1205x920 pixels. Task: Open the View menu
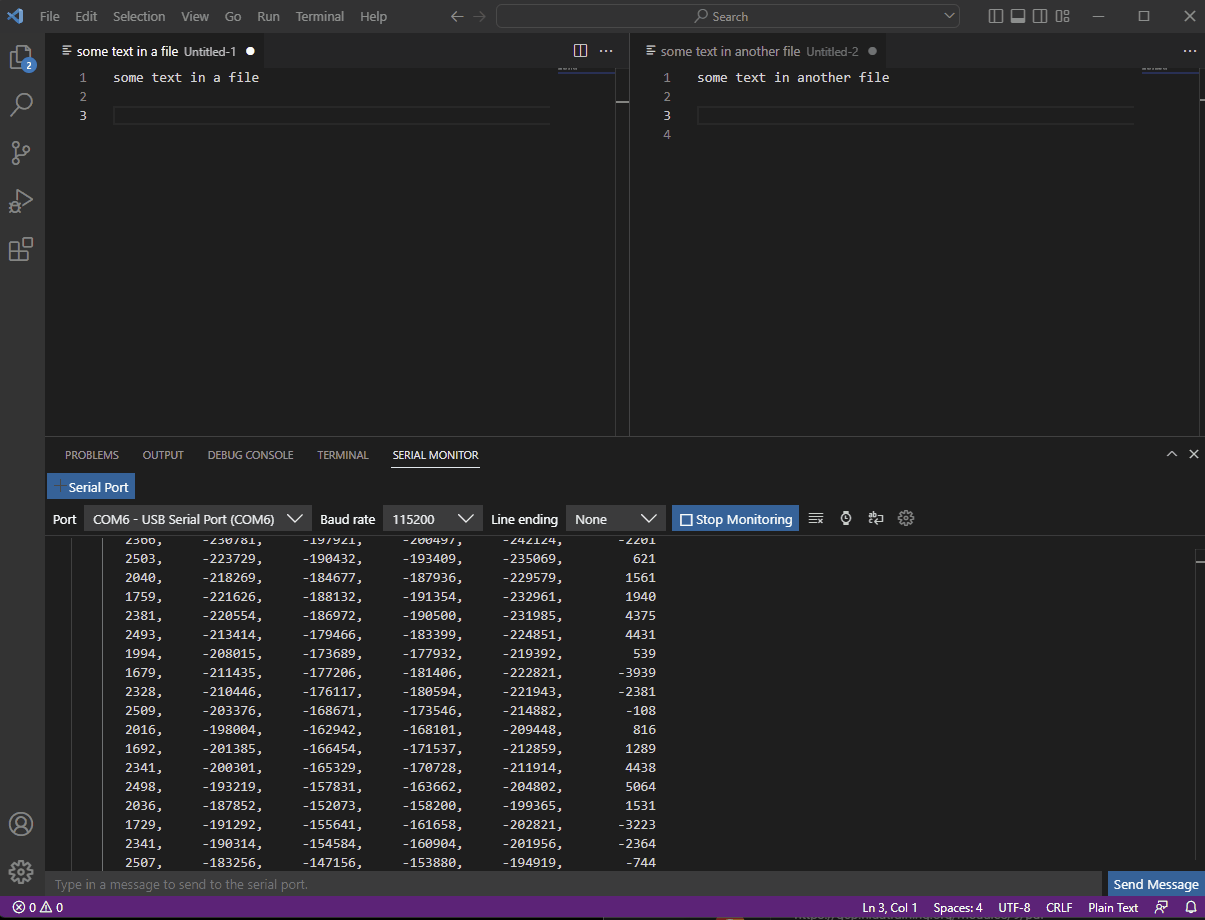195,16
